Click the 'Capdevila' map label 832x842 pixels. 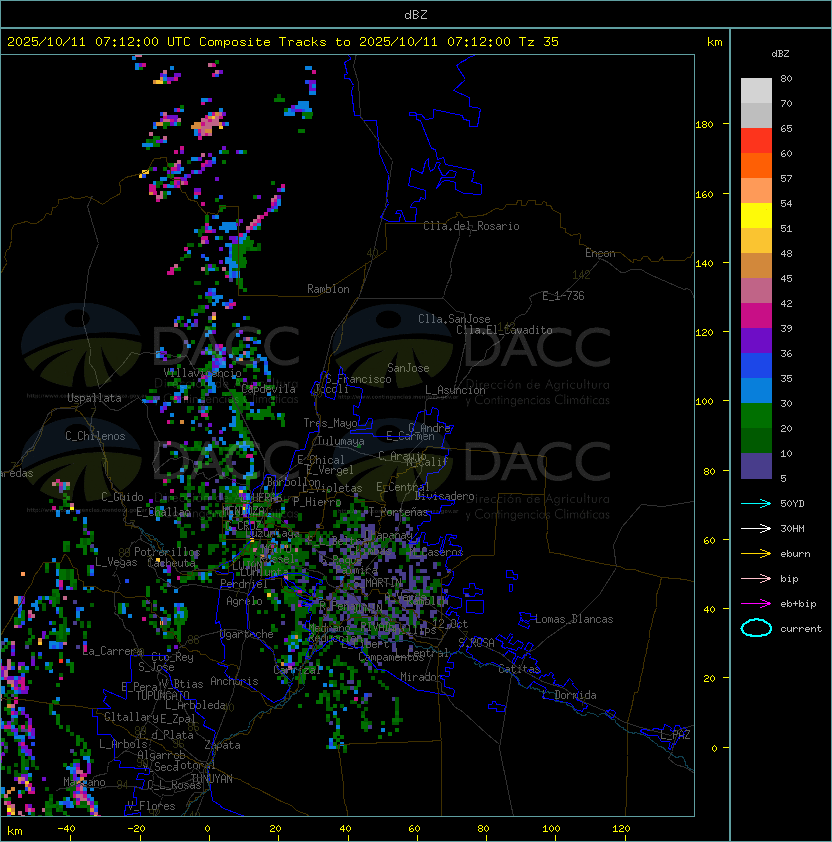(x=269, y=389)
